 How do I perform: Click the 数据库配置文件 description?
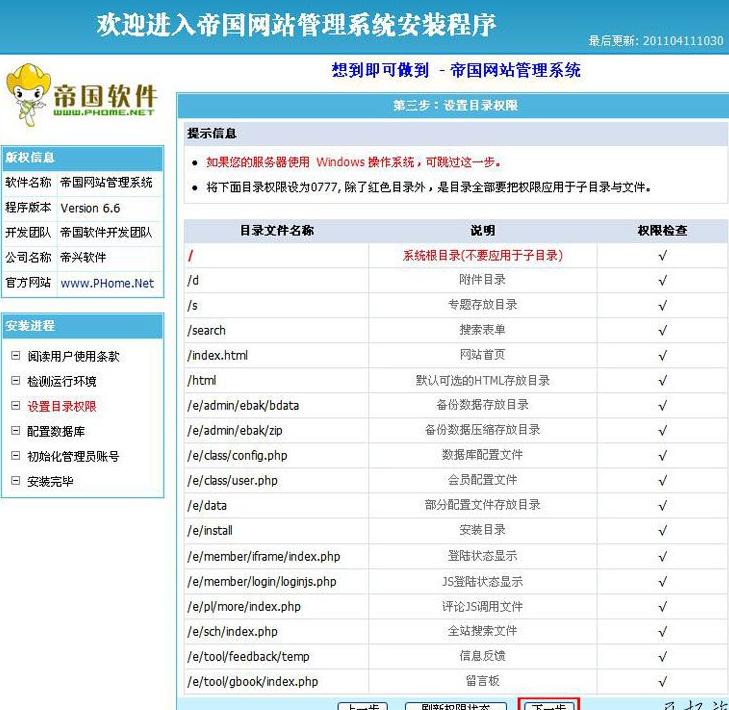click(483, 455)
